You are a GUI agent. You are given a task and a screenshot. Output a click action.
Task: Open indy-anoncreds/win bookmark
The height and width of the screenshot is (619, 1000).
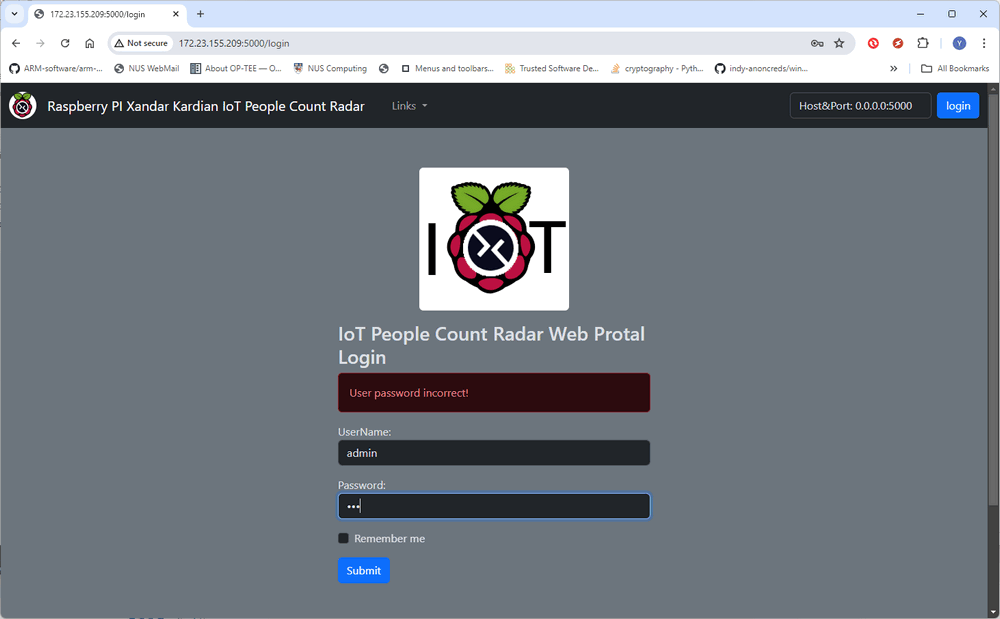point(761,68)
